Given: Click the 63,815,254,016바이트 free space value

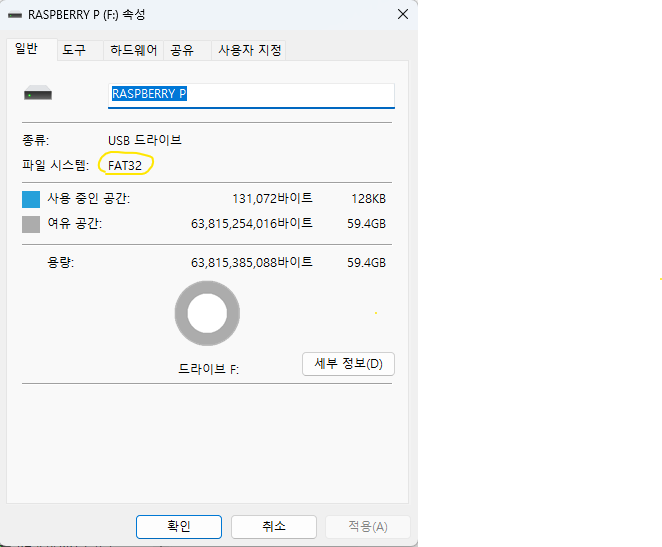Looking at the screenshot, I should 252,223.
